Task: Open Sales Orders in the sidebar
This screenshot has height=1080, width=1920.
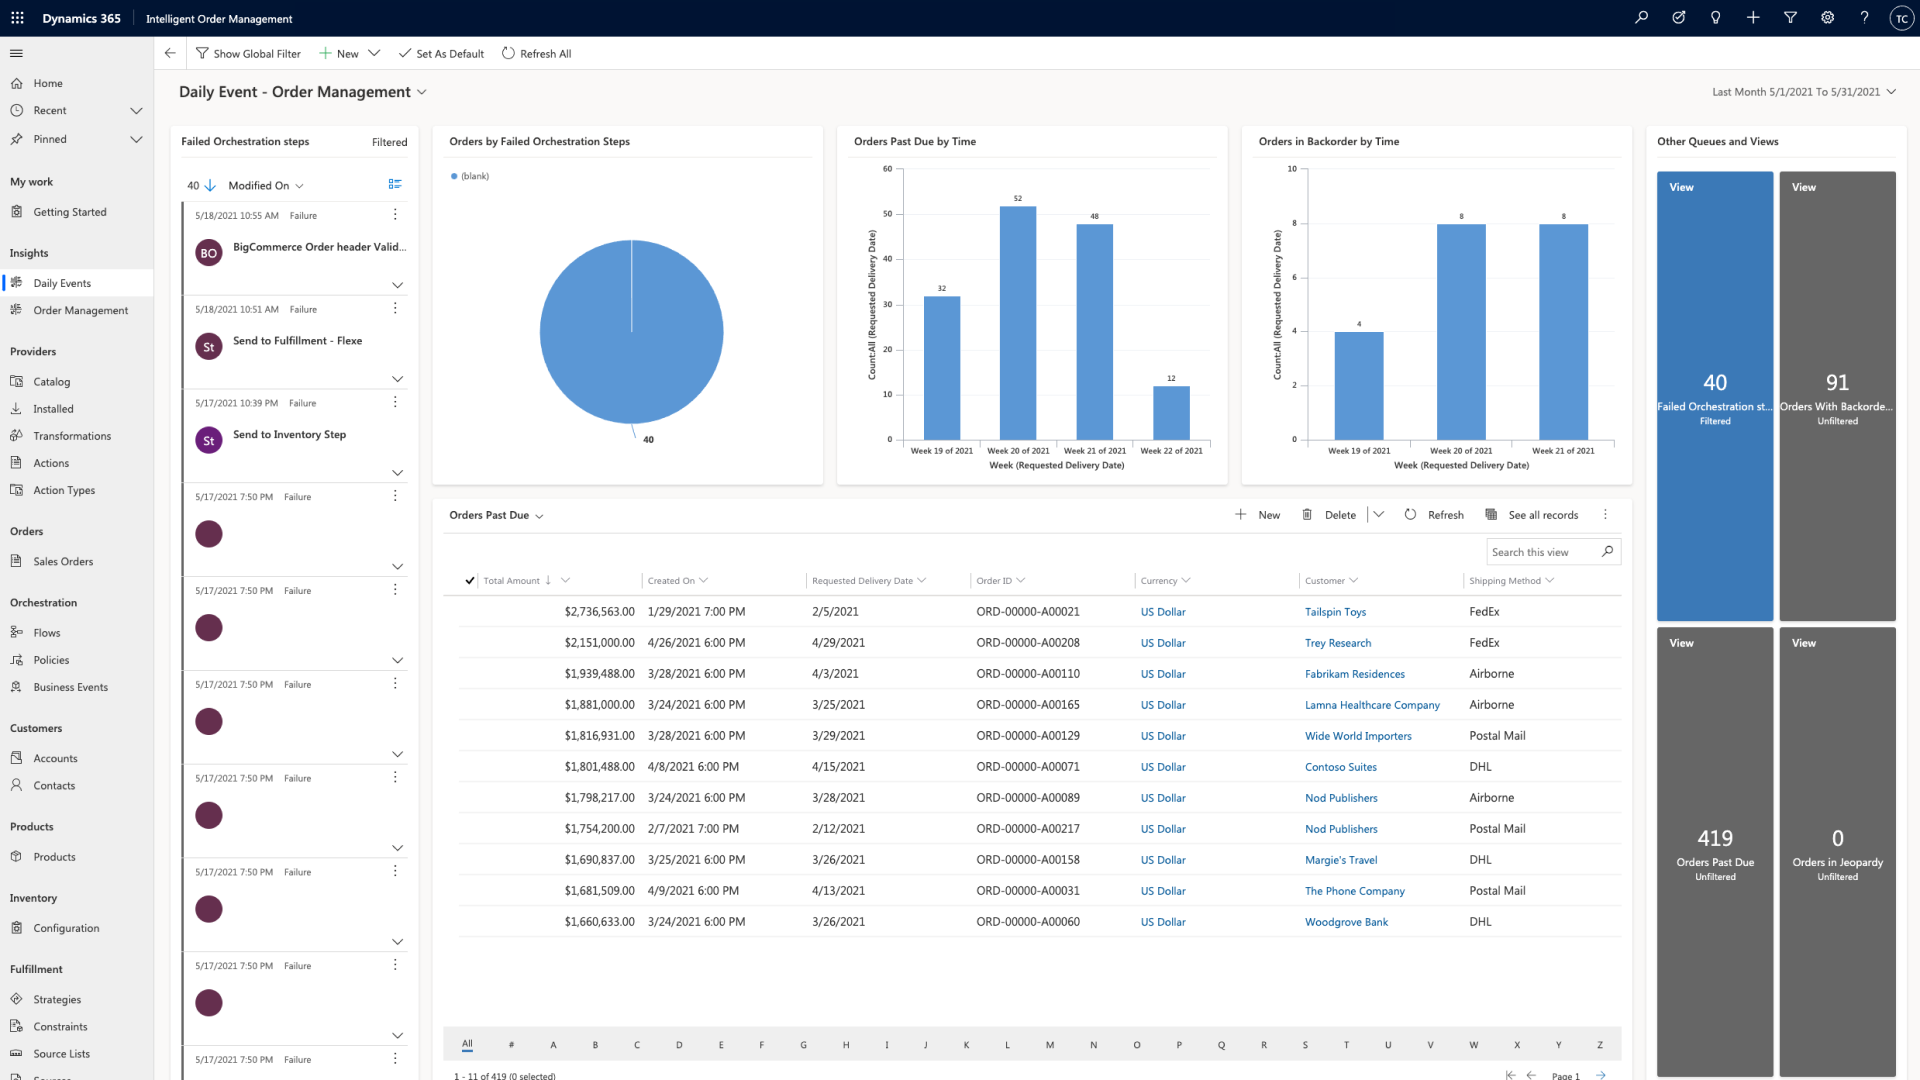Action: (63, 562)
